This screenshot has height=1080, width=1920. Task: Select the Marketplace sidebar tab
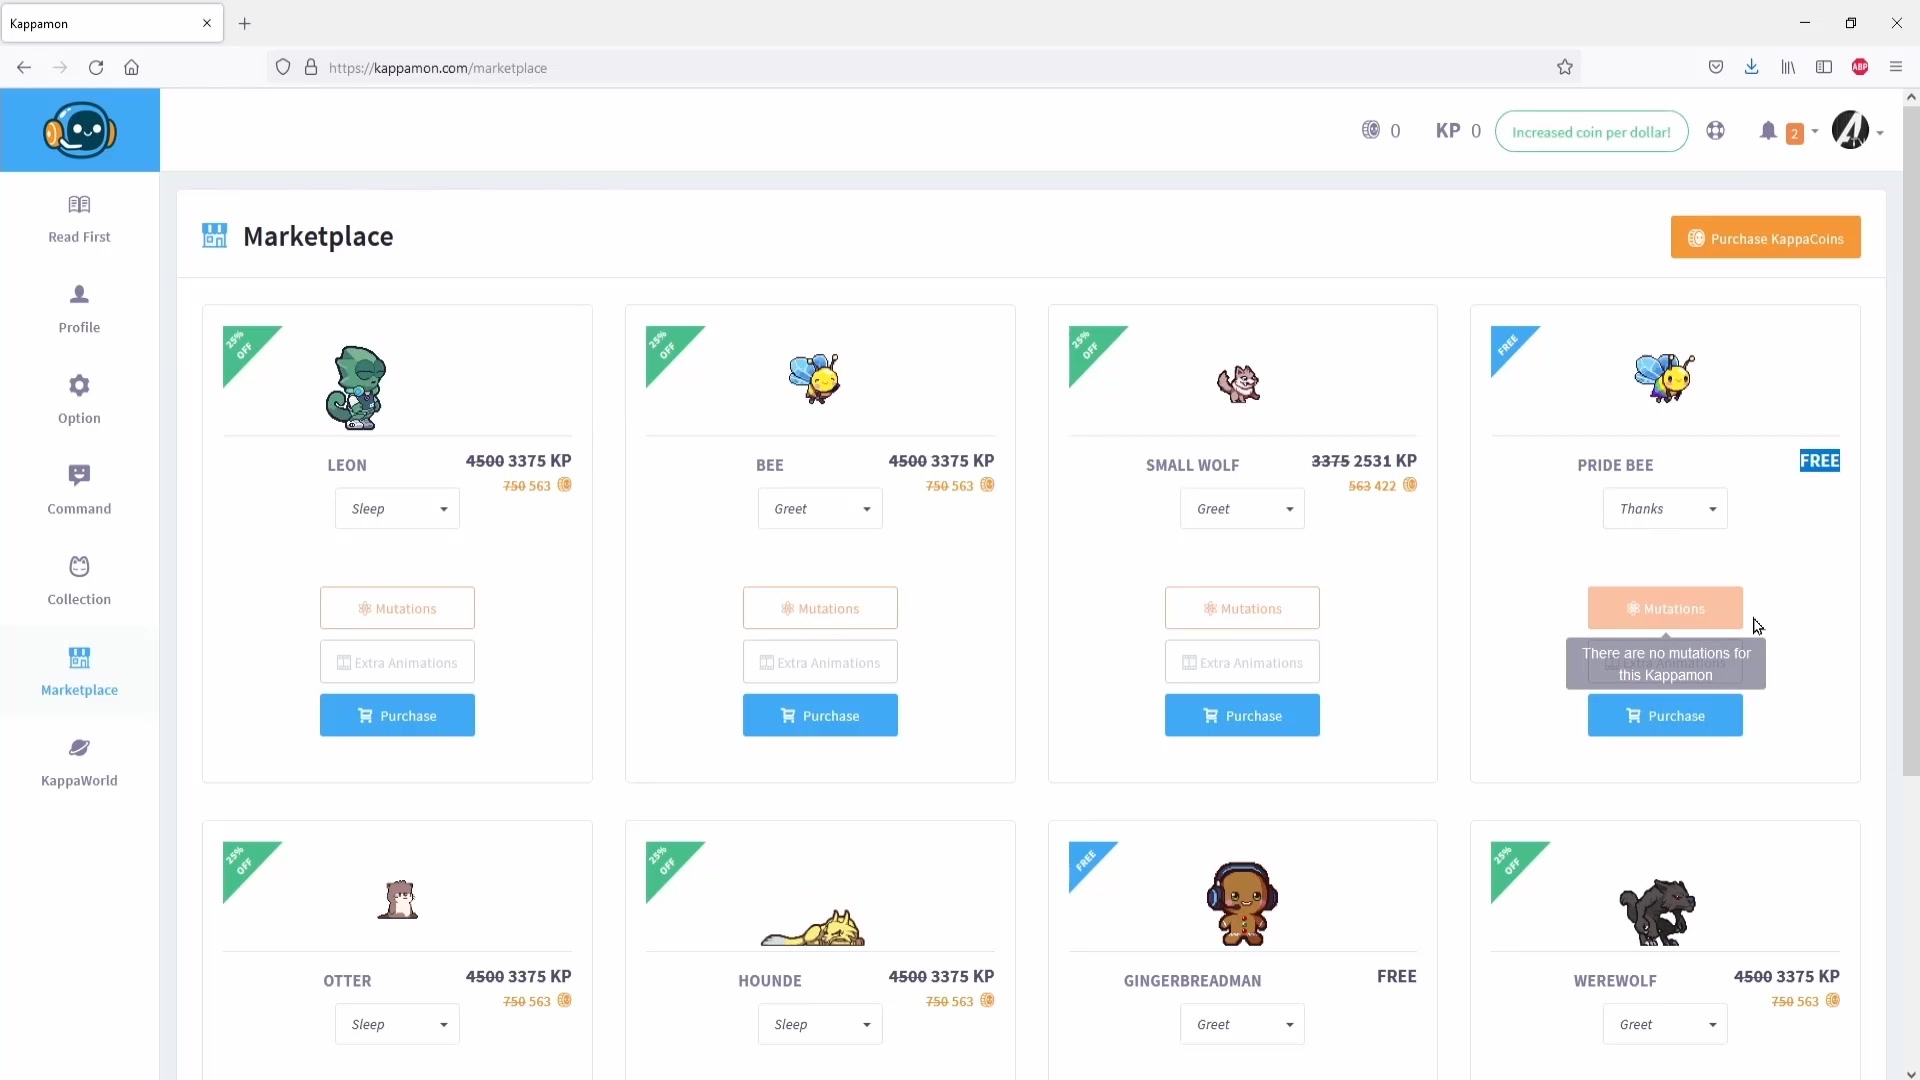pos(79,671)
